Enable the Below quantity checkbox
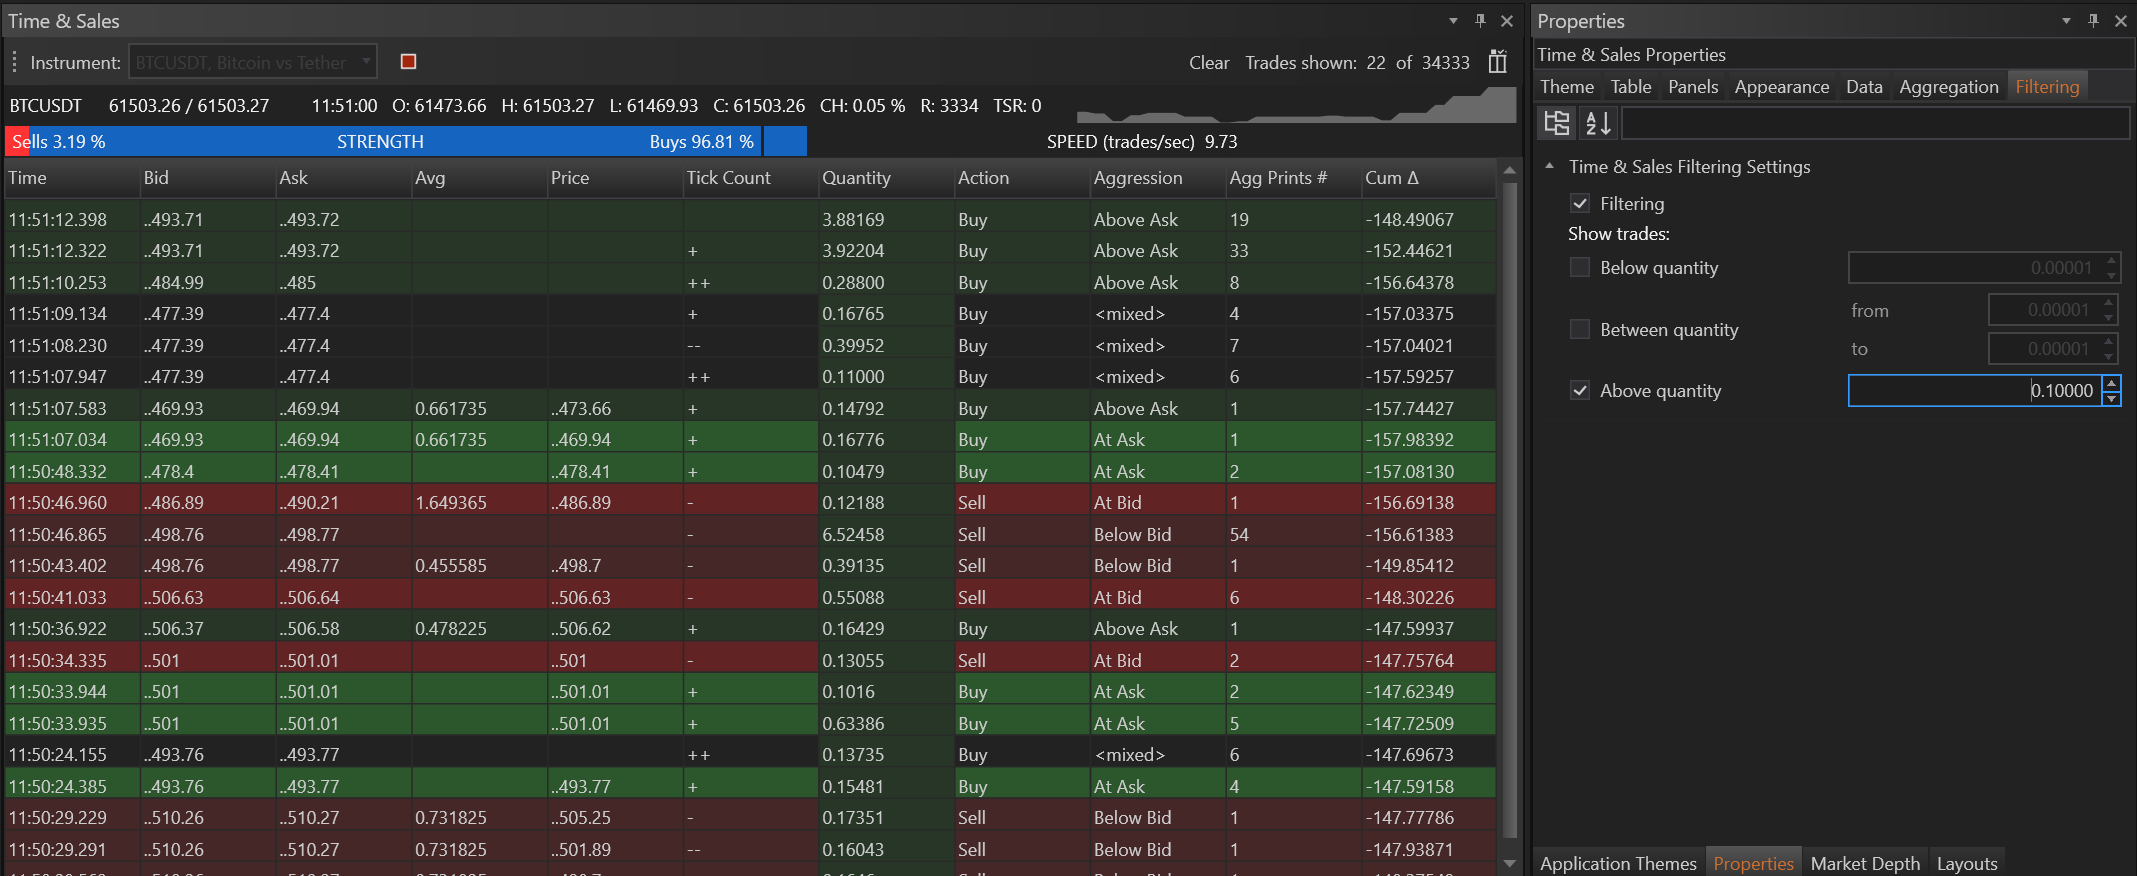 pos(1580,268)
